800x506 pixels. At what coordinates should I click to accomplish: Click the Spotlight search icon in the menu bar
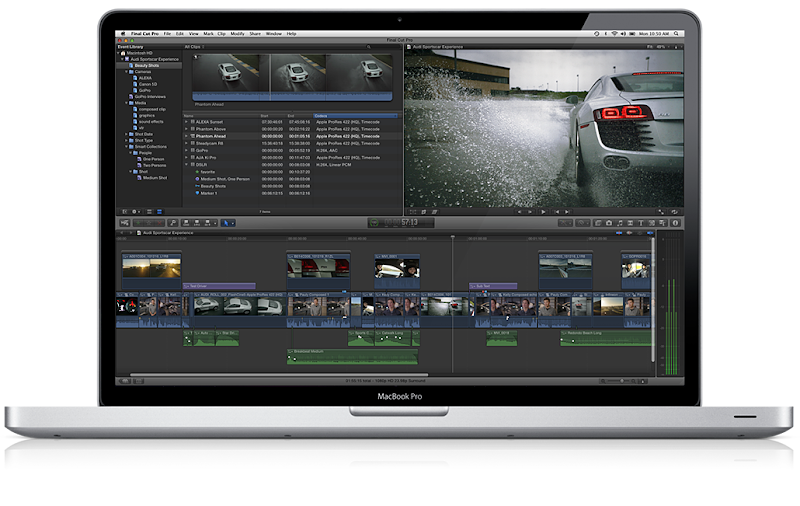[676, 34]
